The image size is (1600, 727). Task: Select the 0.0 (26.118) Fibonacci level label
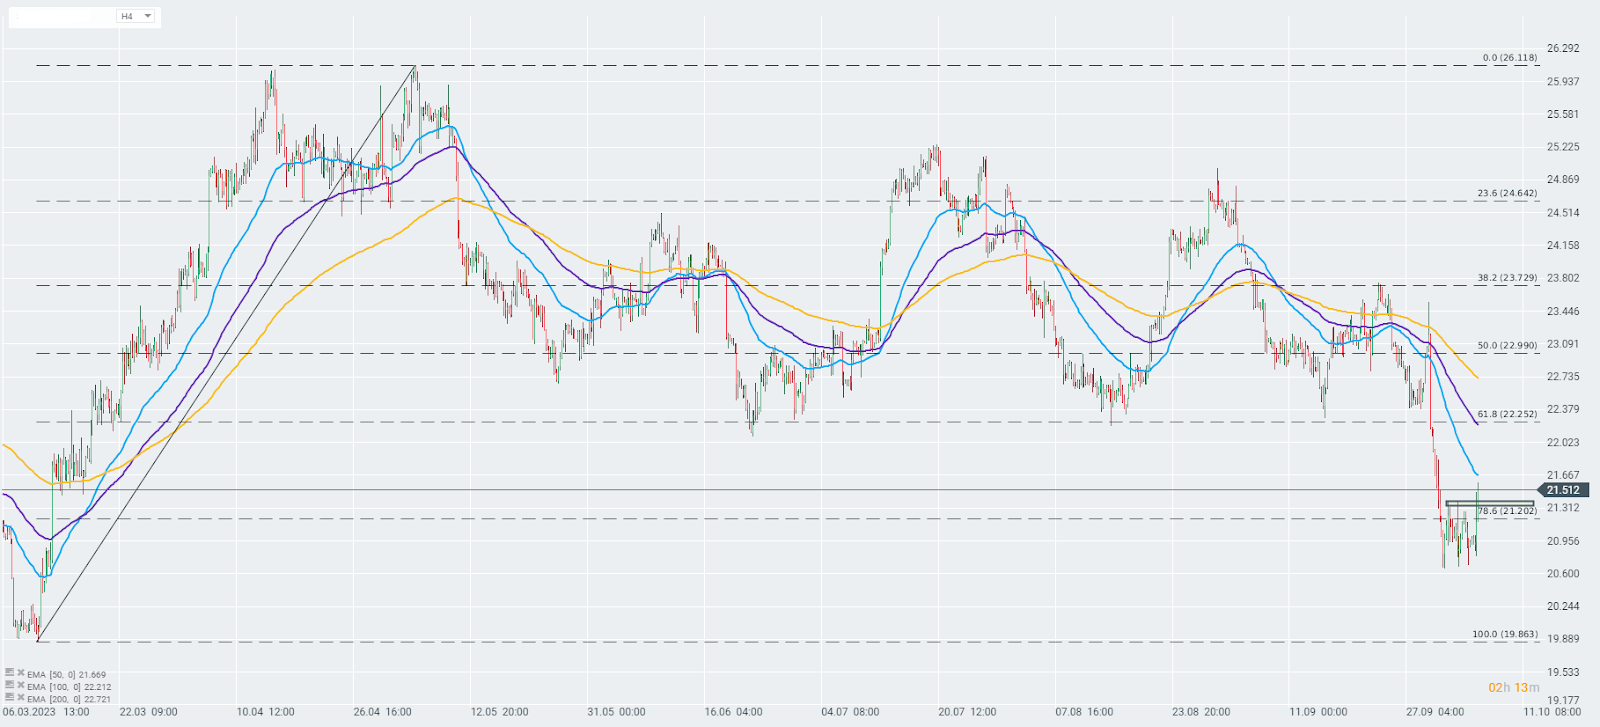click(x=1509, y=58)
